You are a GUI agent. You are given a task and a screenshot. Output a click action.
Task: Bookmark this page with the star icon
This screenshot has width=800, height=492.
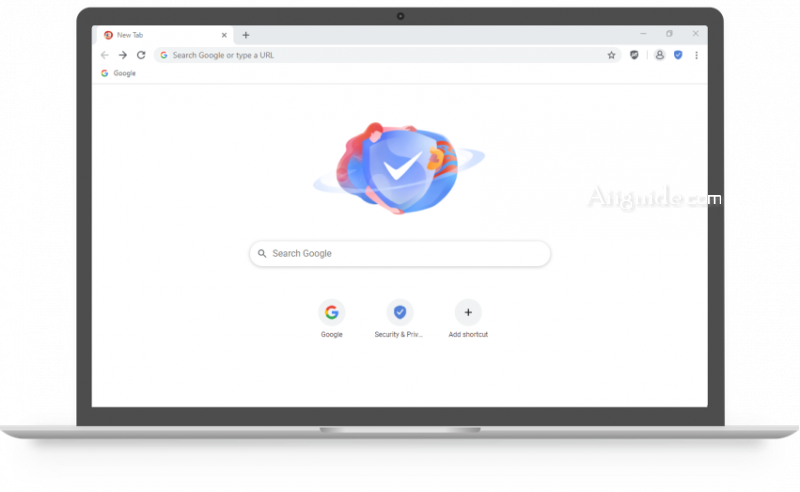click(611, 55)
